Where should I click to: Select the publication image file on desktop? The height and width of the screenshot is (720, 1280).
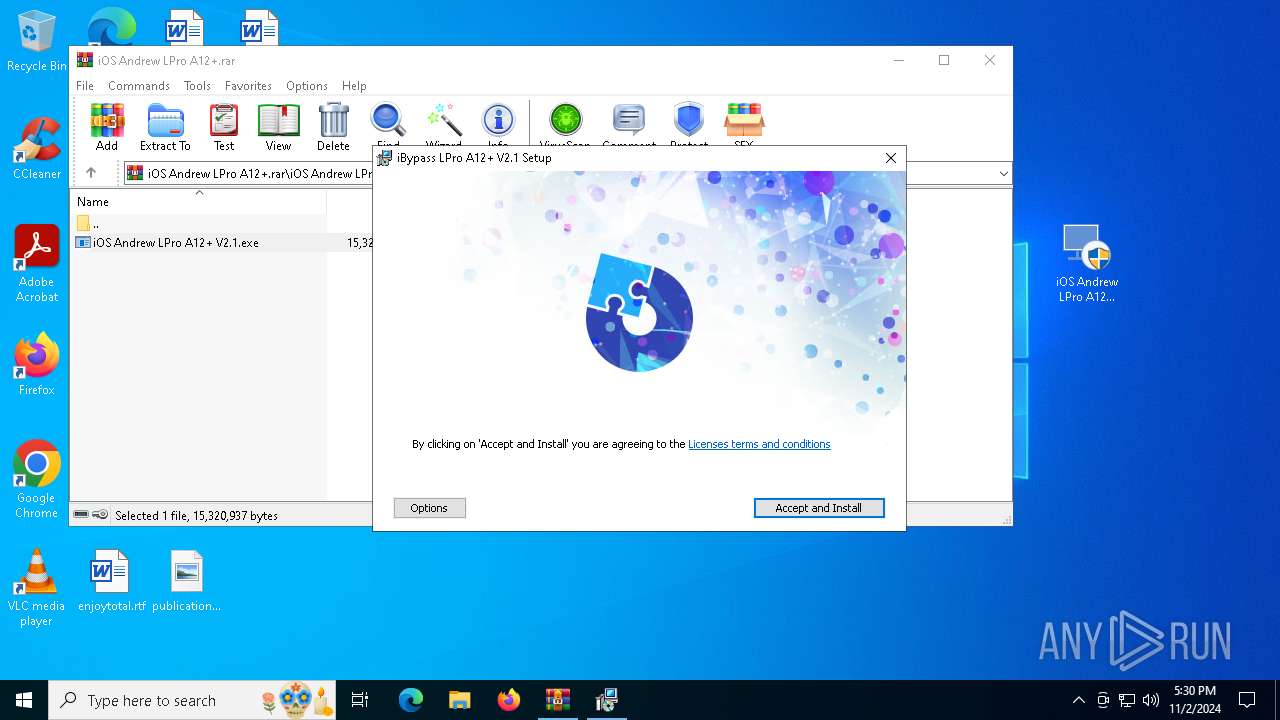187,580
